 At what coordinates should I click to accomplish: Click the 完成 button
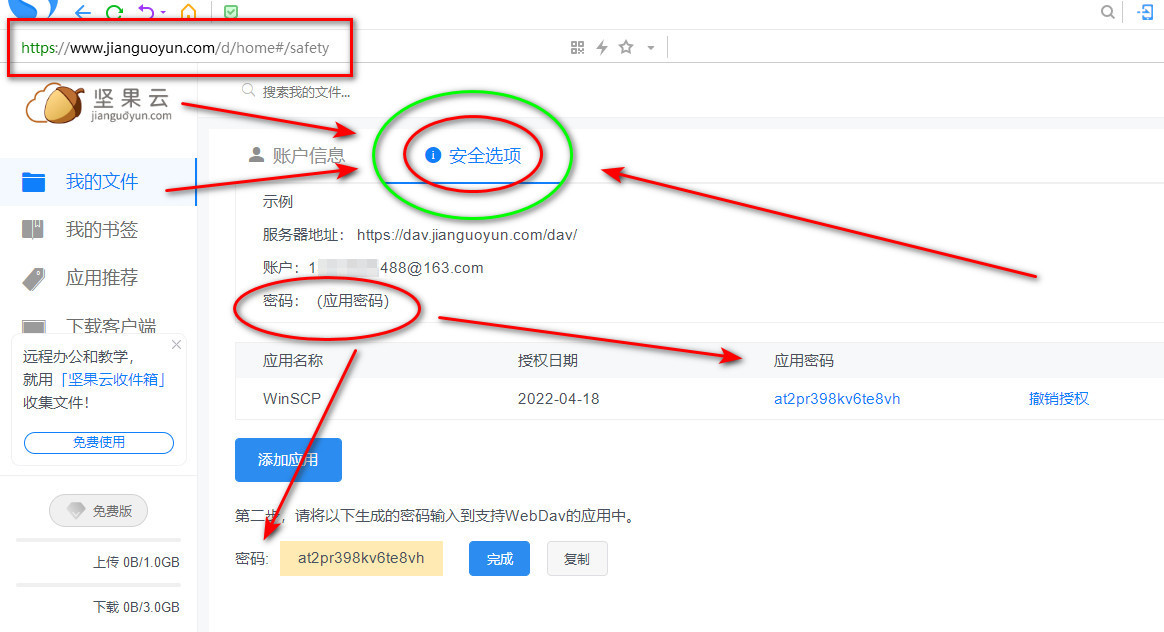coord(499,558)
